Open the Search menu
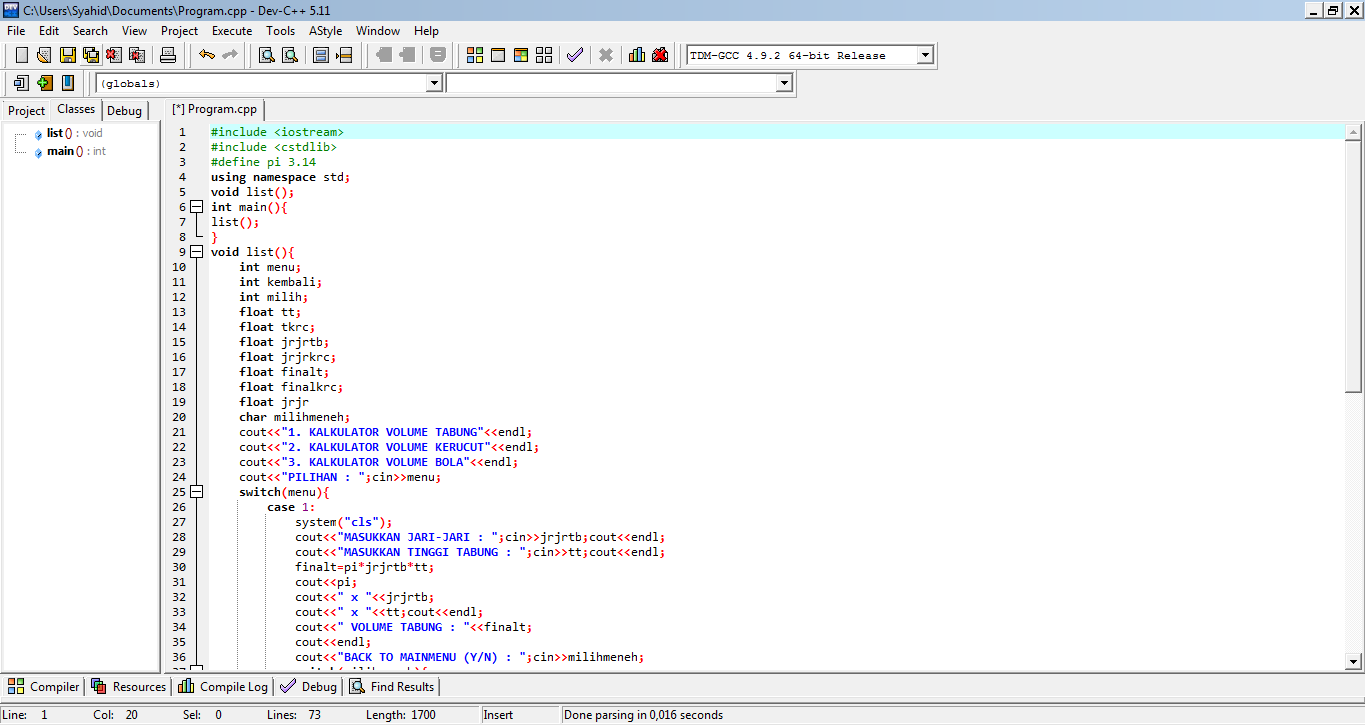The width and height of the screenshot is (1365, 725). (x=90, y=31)
